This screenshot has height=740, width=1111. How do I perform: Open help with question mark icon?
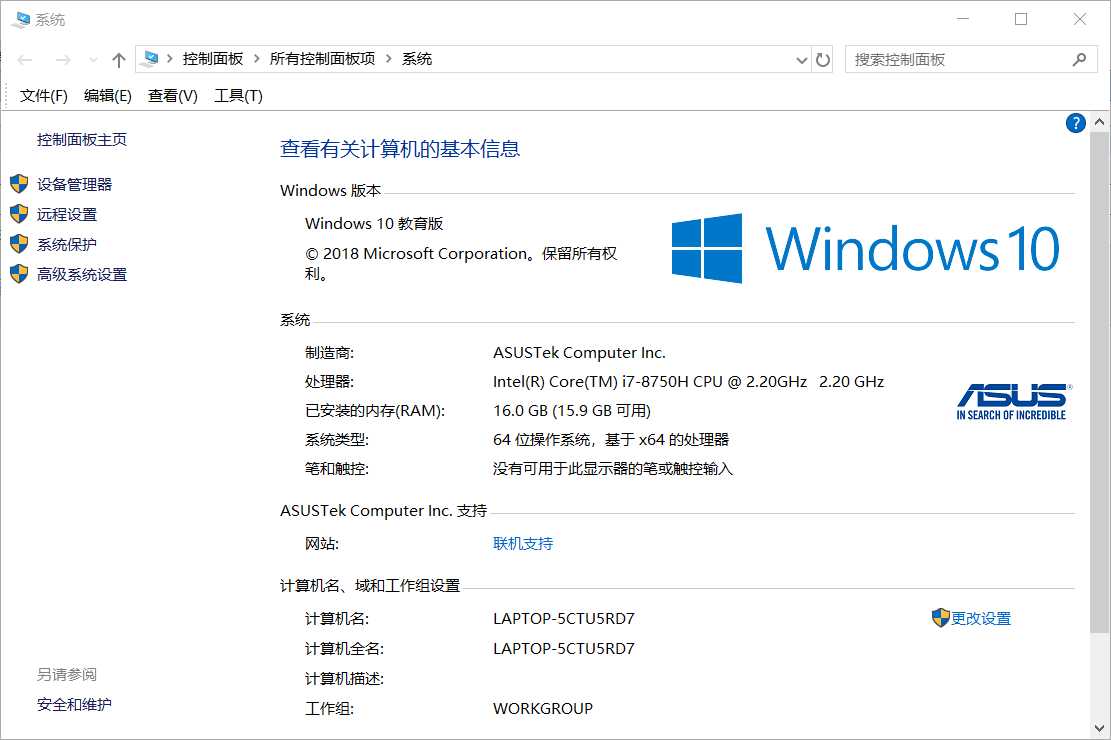coord(1076,123)
